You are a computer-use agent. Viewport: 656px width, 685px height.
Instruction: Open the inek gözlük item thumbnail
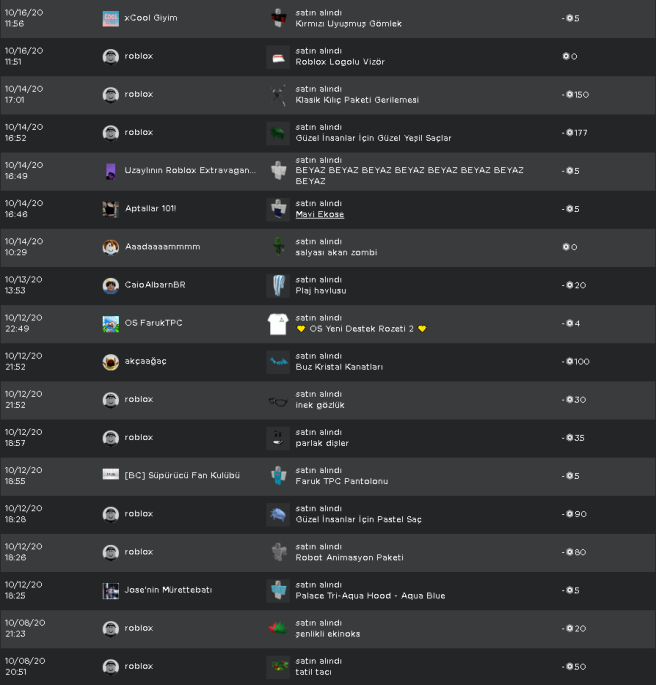coord(278,400)
